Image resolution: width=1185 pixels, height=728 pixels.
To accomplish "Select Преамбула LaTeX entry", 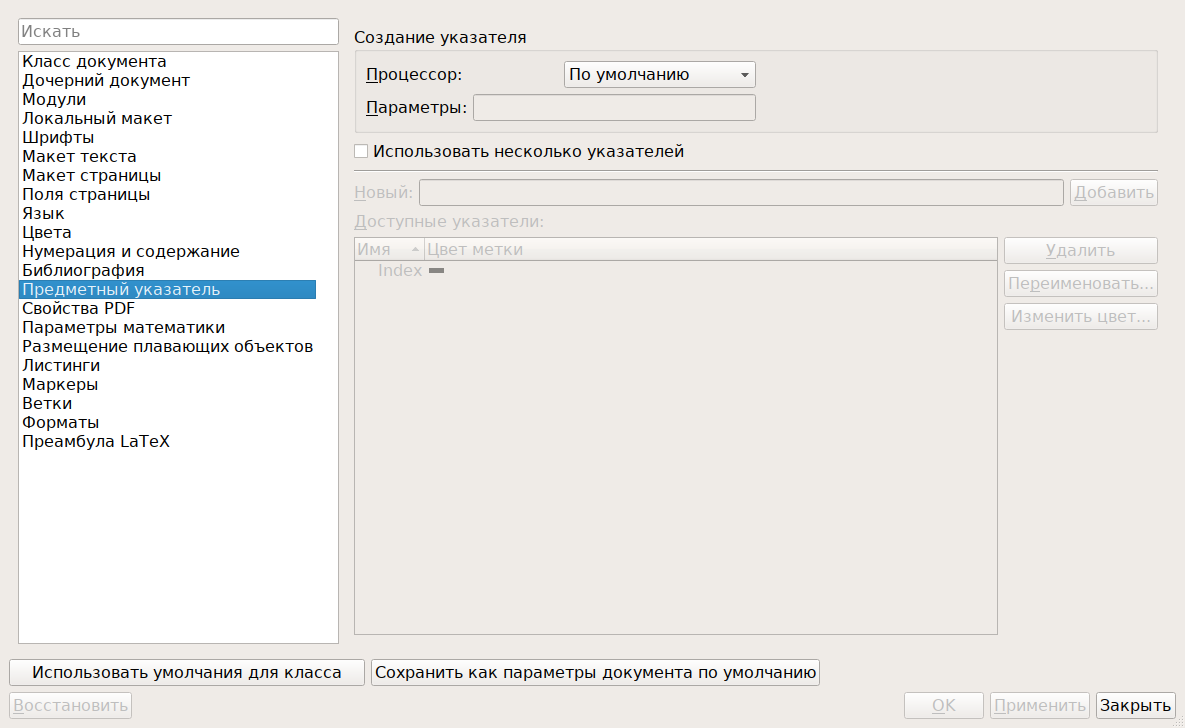I will click(167, 441).
